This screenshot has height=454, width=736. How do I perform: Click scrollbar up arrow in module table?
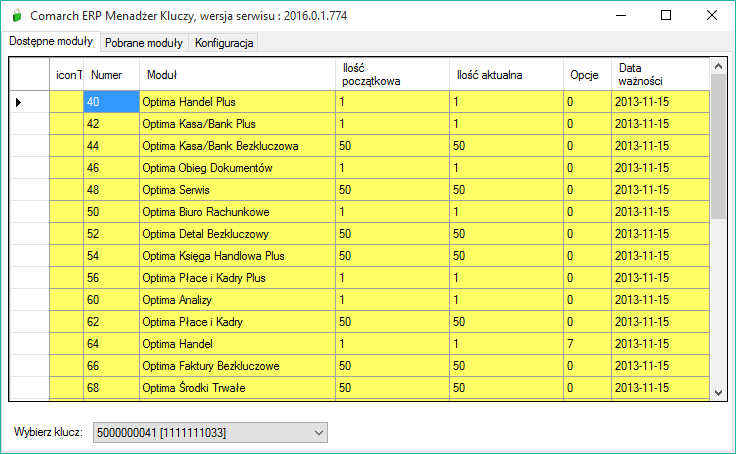(x=718, y=66)
